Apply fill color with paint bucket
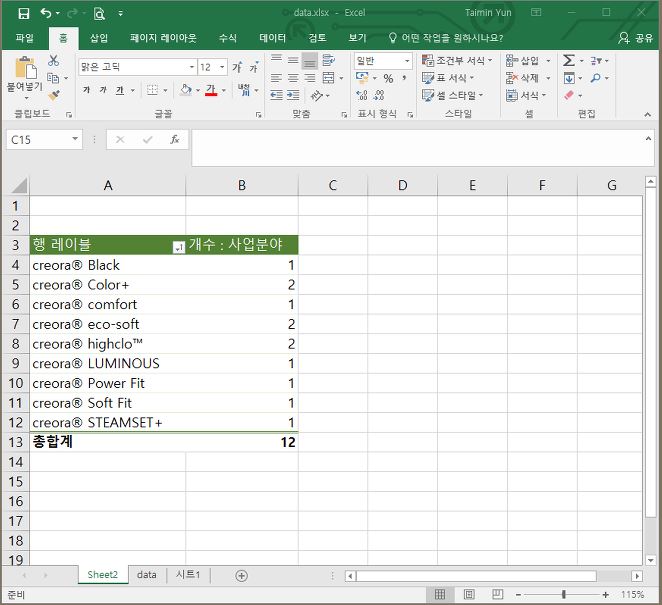This screenshot has width=662, height=605. click(x=185, y=90)
